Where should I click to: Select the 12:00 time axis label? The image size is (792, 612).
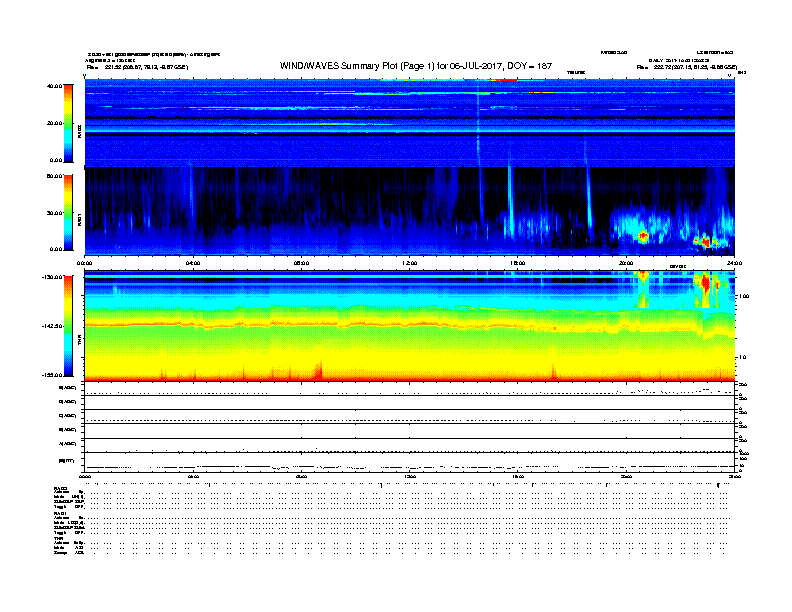click(410, 263)
